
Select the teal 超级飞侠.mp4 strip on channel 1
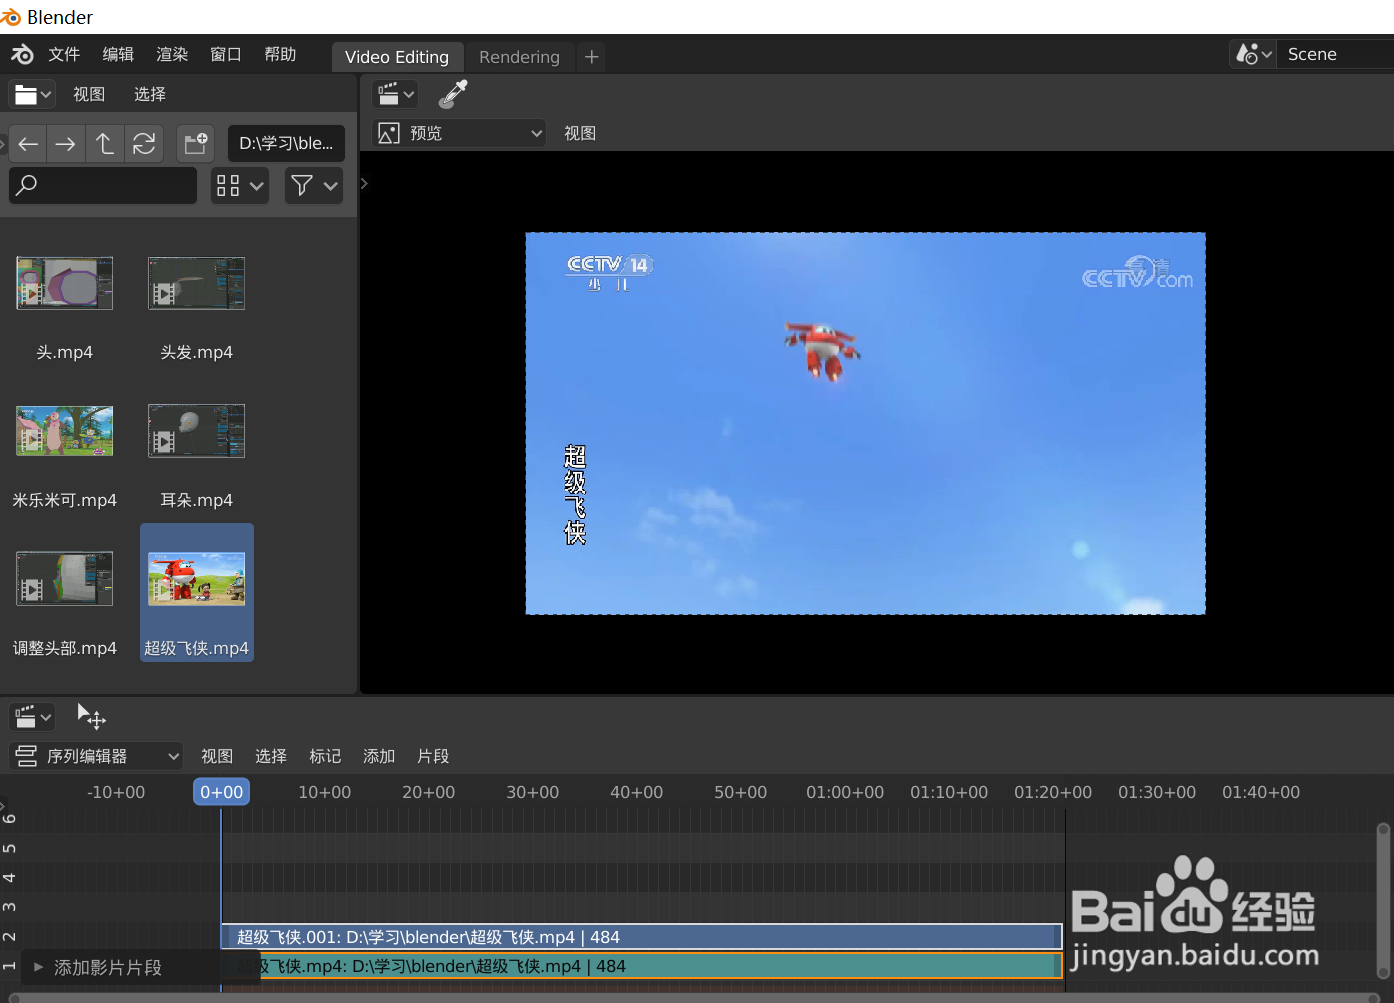tap(641, 966)
